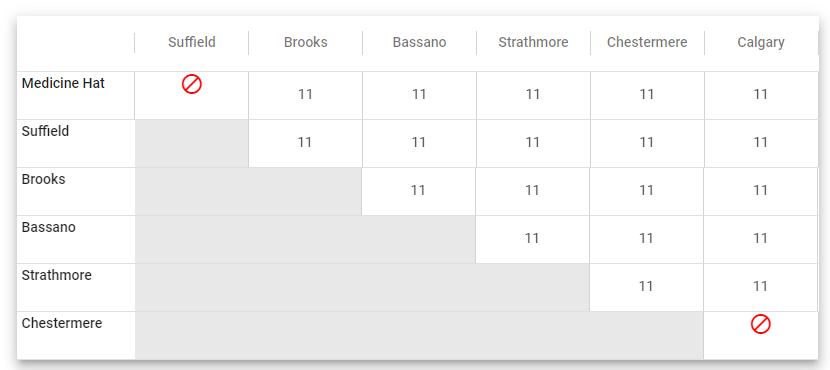Select the Brooks to Chestermere cell
The height and width of the screenshot is (370, 830).
point(646,191)
